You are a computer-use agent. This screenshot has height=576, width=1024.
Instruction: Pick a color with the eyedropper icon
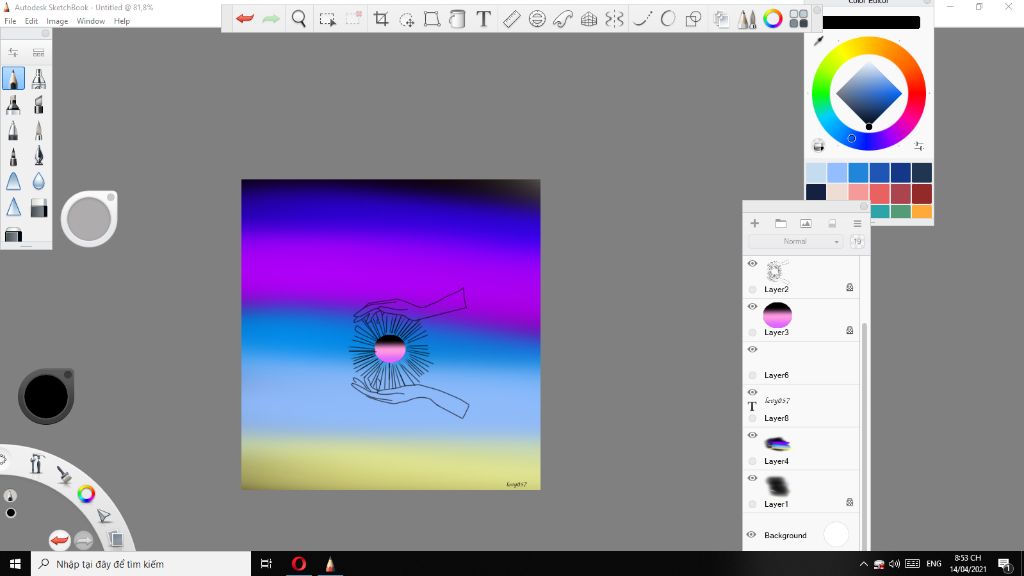818,41
